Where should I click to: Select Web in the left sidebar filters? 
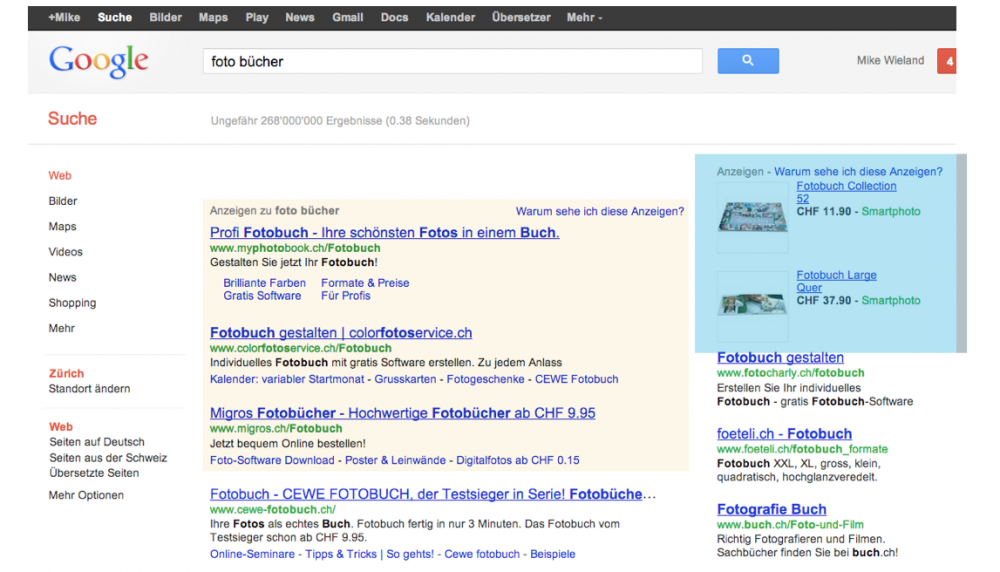(60, 175)
